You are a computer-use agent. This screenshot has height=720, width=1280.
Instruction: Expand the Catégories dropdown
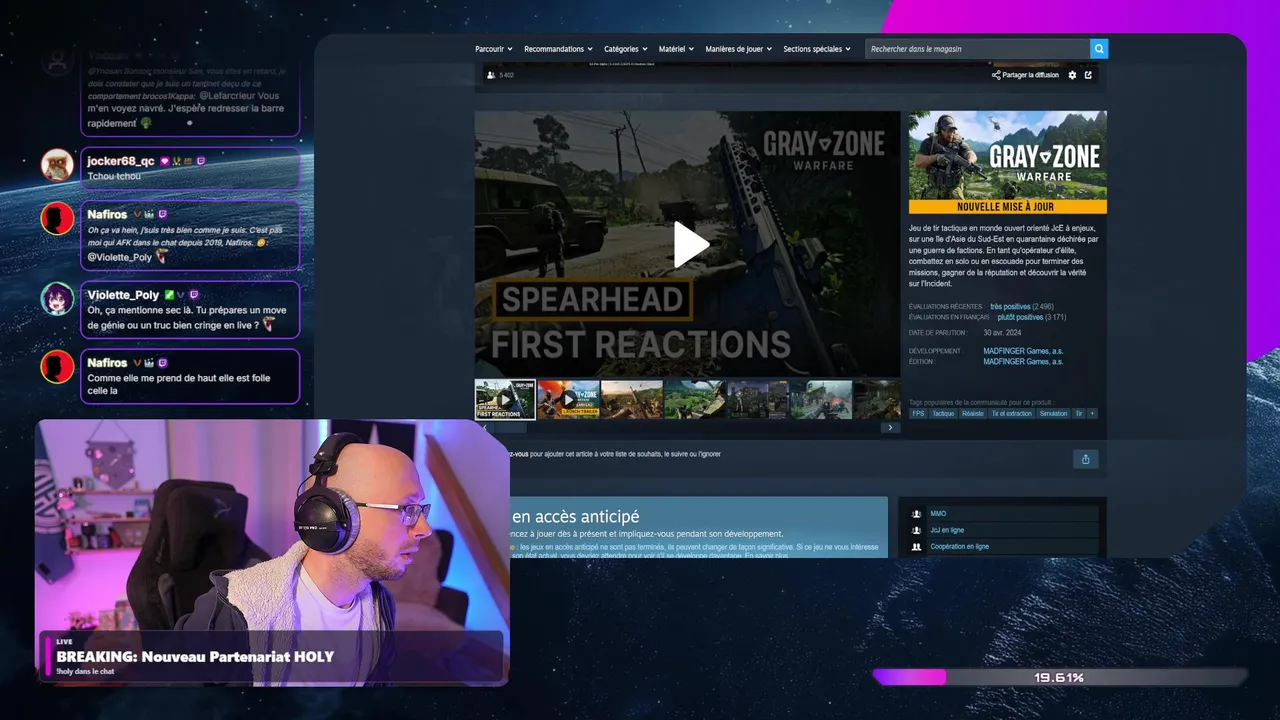pyautogui.click(x=626, y=48)
